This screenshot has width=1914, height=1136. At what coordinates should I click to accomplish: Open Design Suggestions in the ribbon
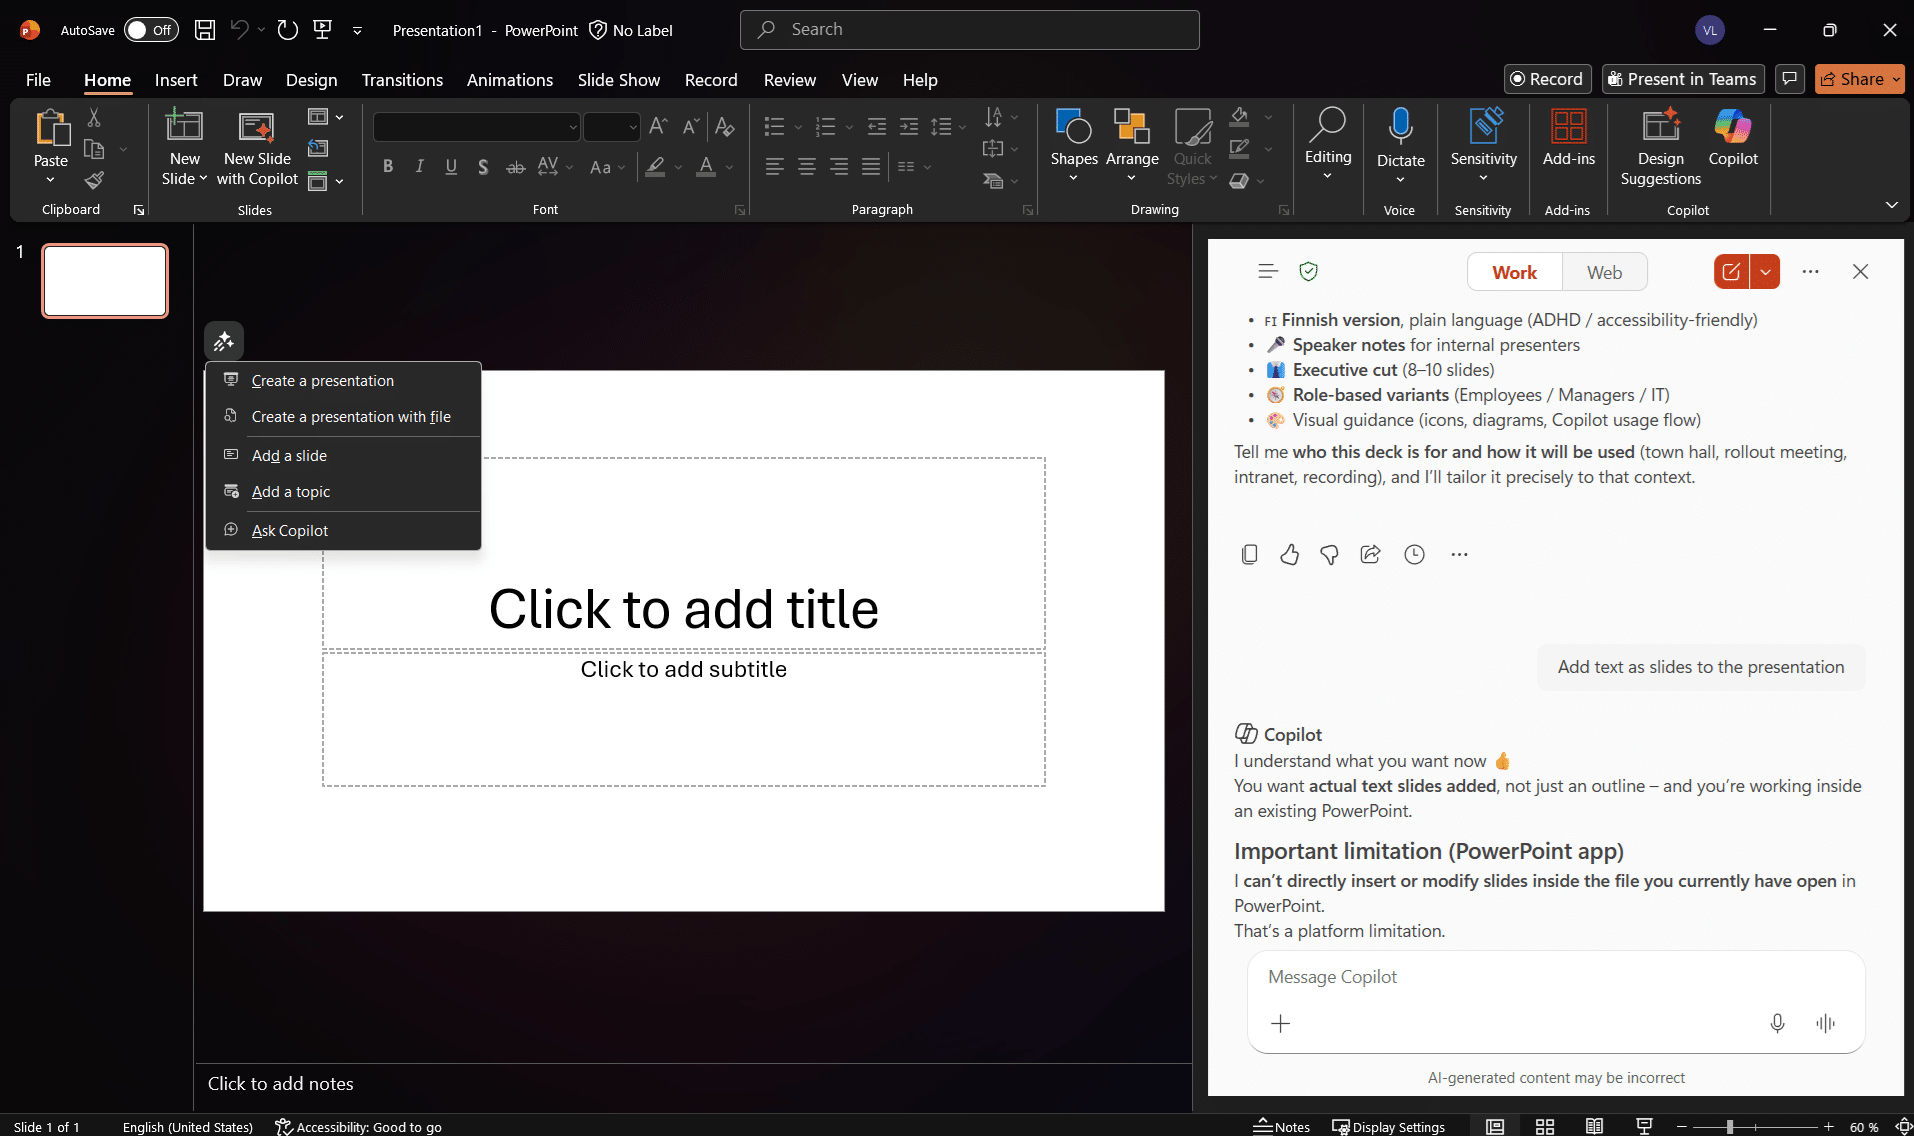point(1660,148)
